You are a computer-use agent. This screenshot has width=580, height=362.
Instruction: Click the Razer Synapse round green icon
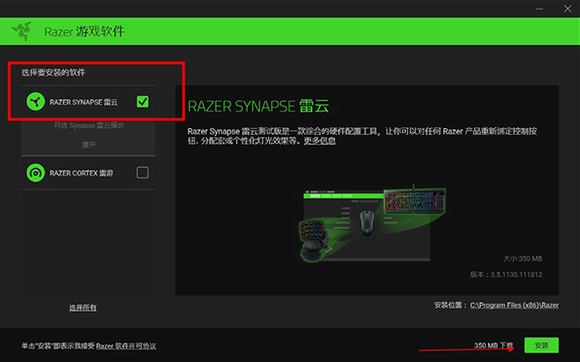coord(36,102)
